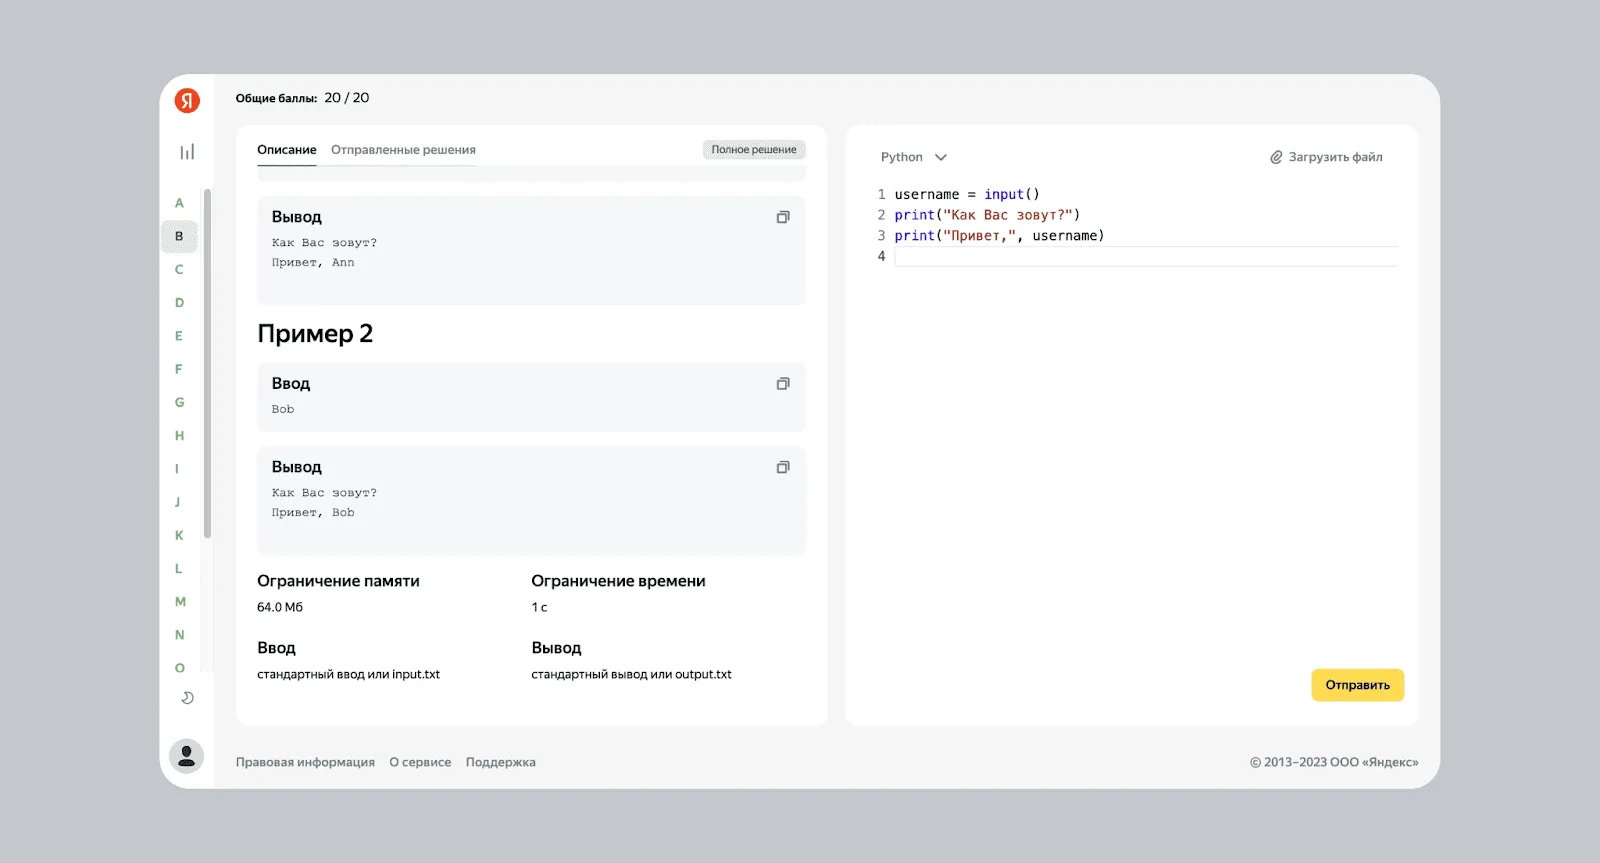Select problem H in the sidebar
The height and width of the screenshot is (863, 1600).
pyautogui.click(x=180, y=435)
